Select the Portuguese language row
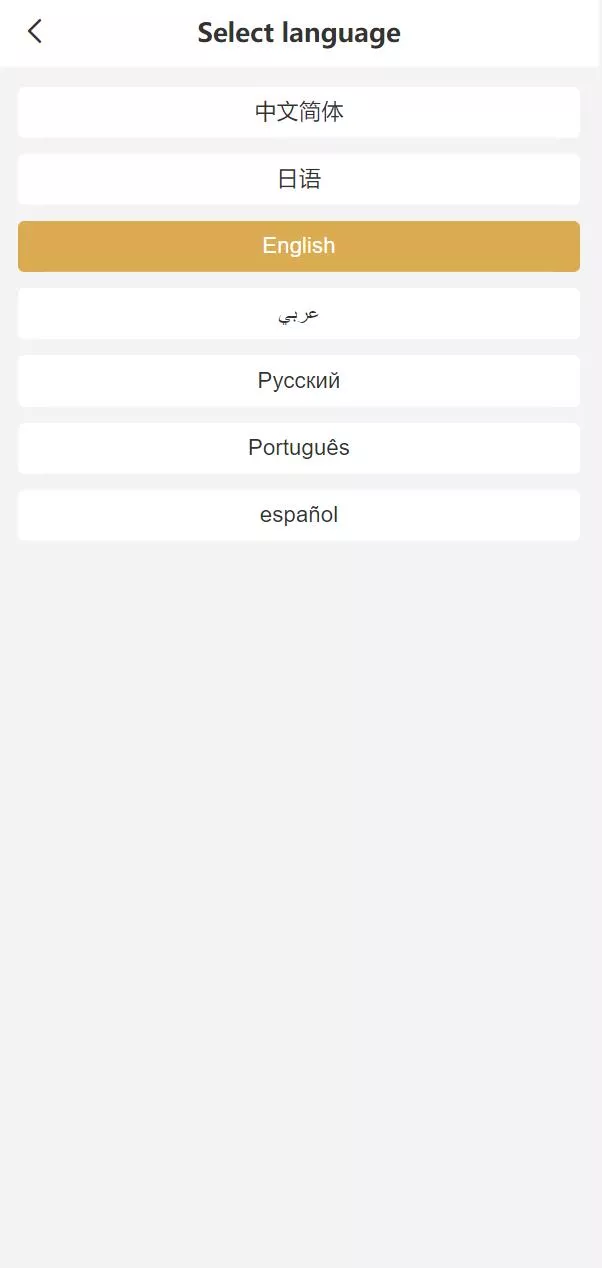Image resolution: width=602 pixels, height=1268 pixels. point(299,448)
